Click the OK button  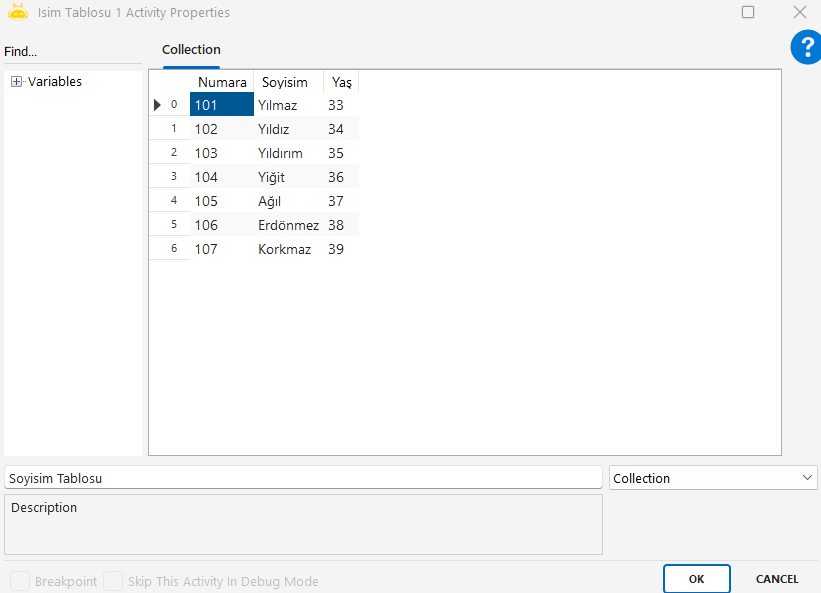point(696,579)
